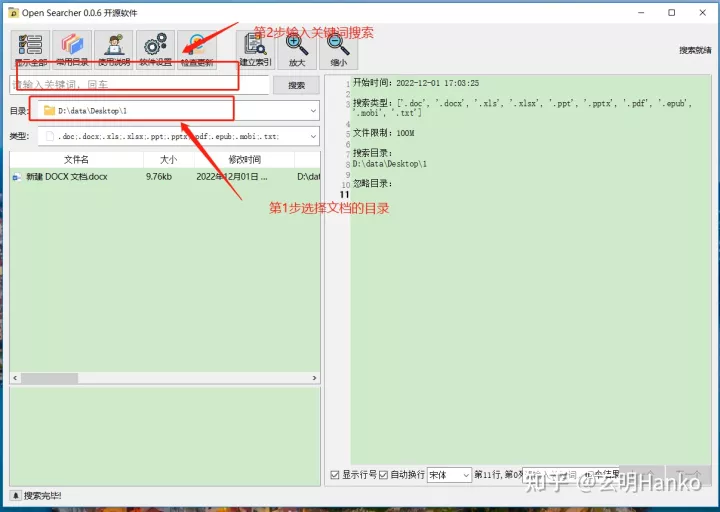Click the 忽略目录 line in log pane
The image size is (720, 512).
coord(372,184)
